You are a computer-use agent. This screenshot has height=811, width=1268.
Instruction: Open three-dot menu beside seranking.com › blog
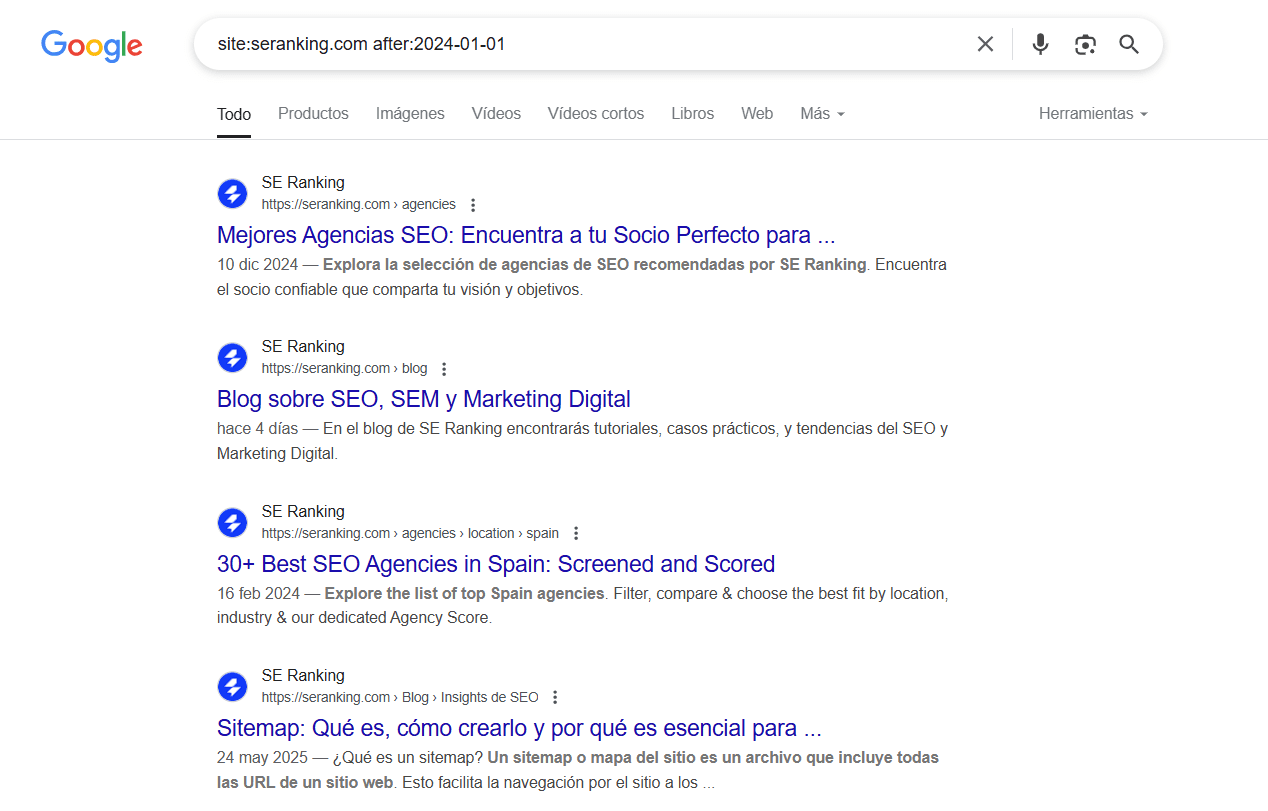(445, 369)
